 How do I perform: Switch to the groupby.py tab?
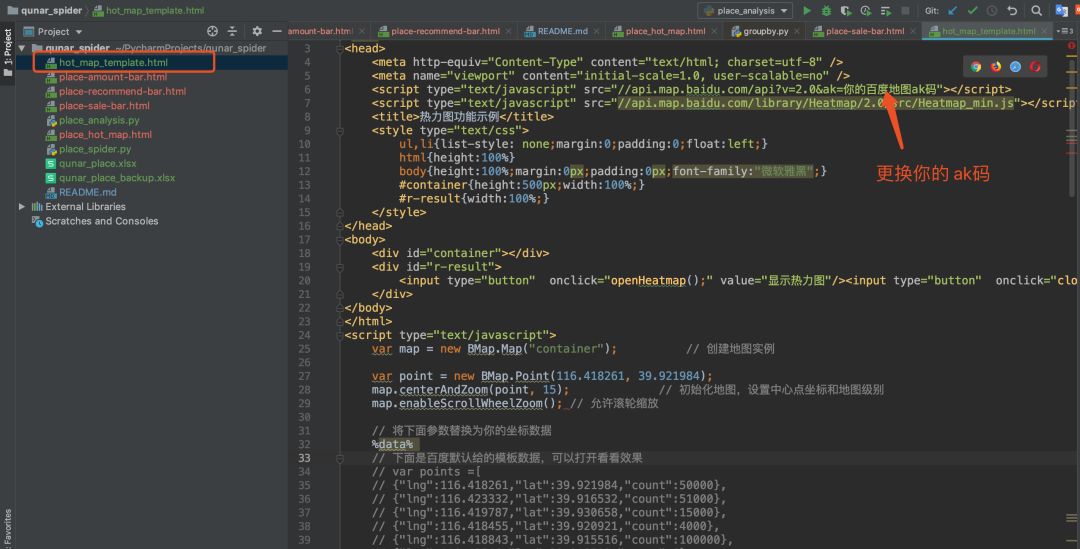point(765,31)
